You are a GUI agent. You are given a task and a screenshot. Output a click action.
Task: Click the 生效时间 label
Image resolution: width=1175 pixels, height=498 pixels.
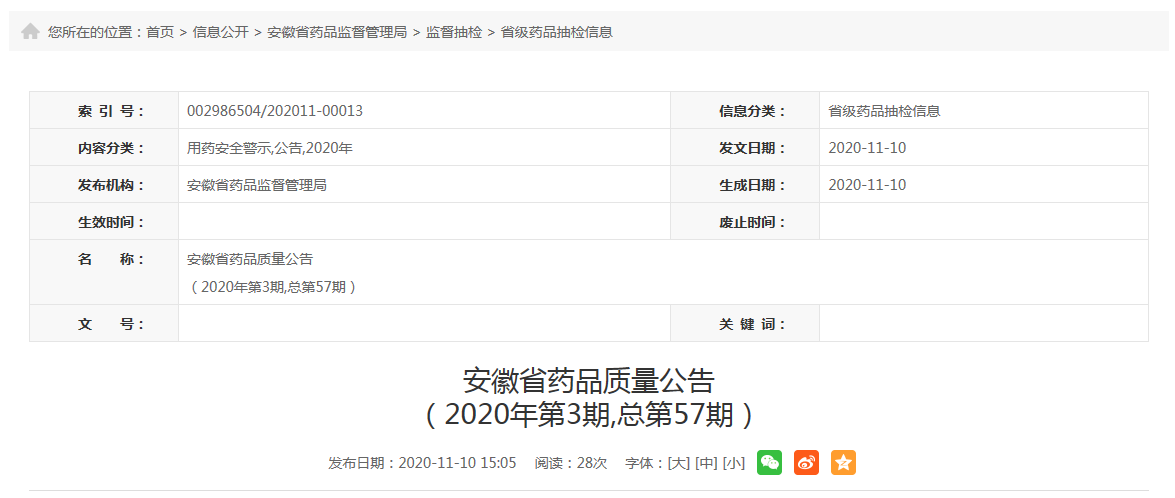(x=112, y=222)
